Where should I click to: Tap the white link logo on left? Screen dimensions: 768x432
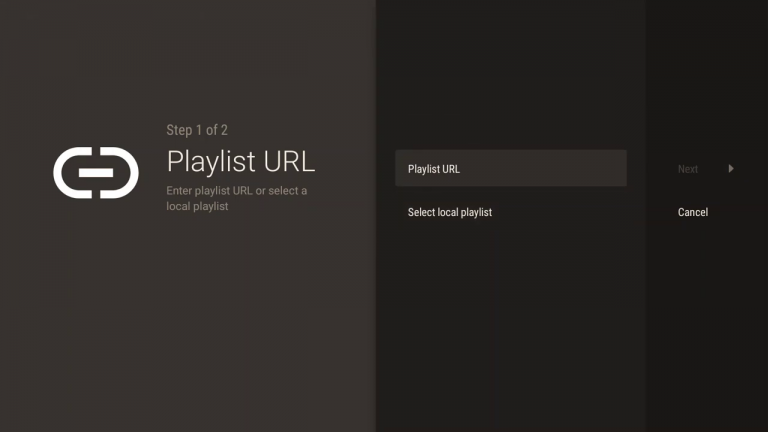(x=96, y=172)
